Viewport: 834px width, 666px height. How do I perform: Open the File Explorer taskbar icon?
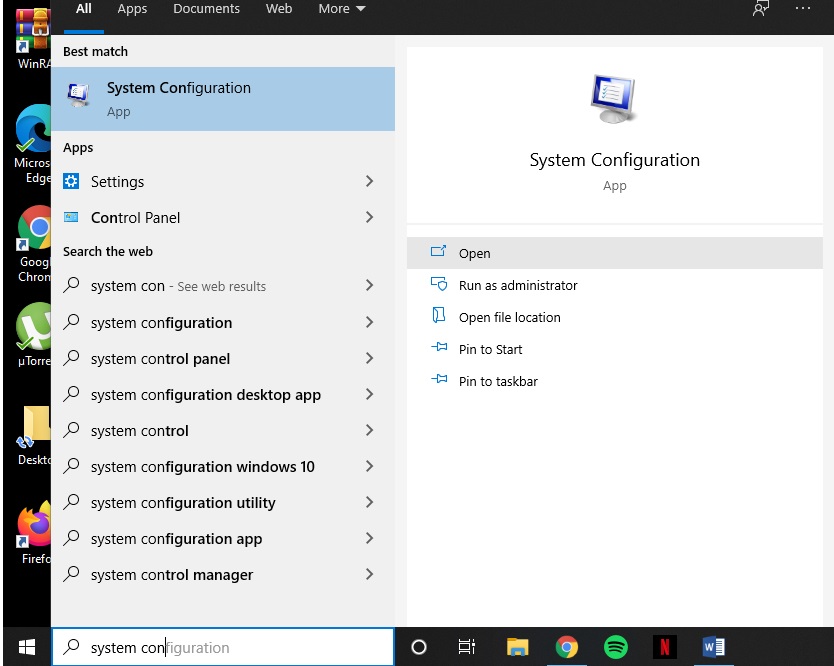517,647
